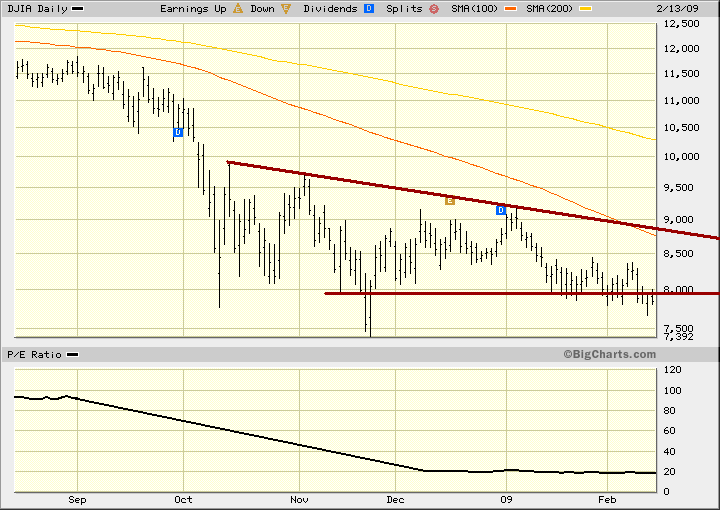
Task: Click the 10,500 price axis label
Action: [681, 128]
